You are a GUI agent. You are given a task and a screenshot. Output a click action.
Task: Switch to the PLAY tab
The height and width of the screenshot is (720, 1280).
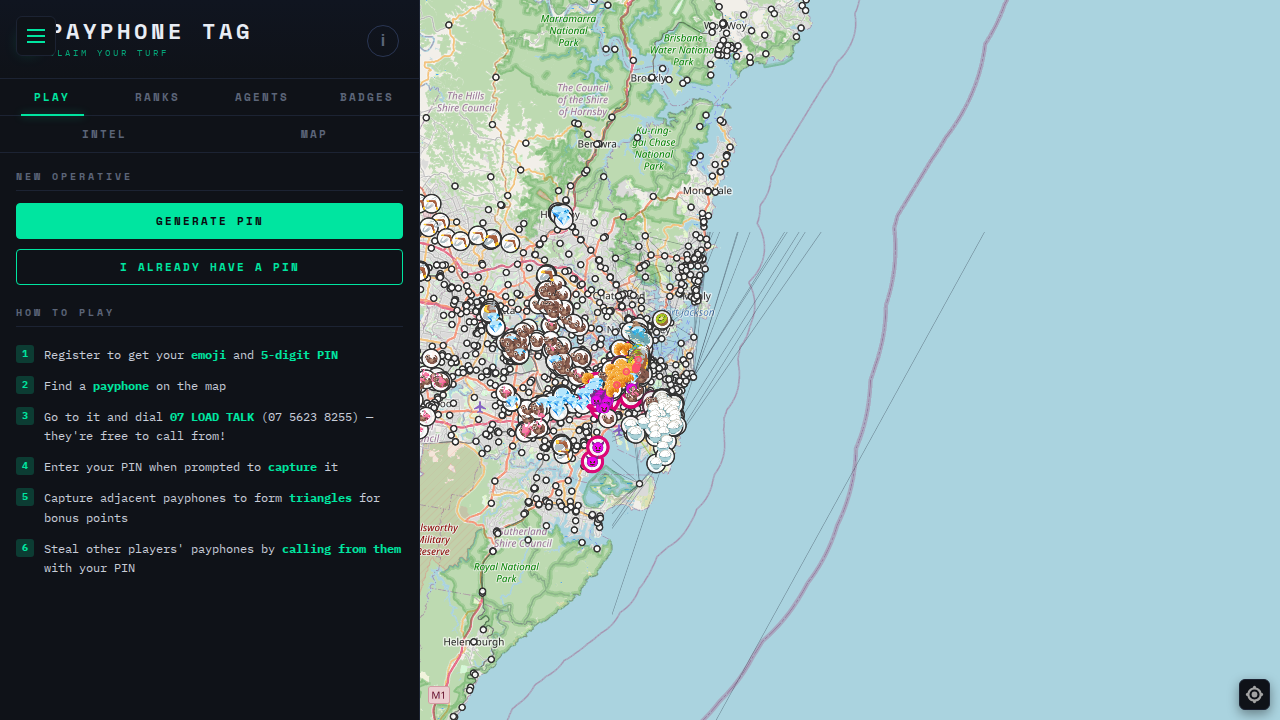coord(52,97)
